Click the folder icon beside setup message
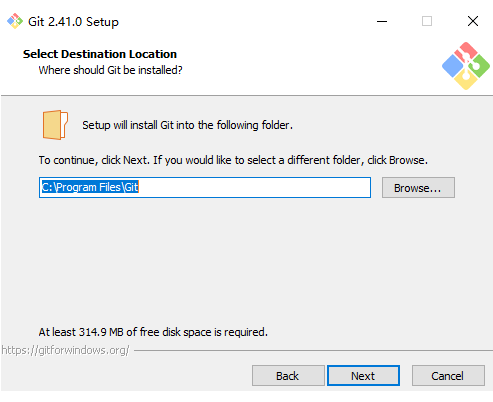The image size is (493, 402). pos(55,125)
